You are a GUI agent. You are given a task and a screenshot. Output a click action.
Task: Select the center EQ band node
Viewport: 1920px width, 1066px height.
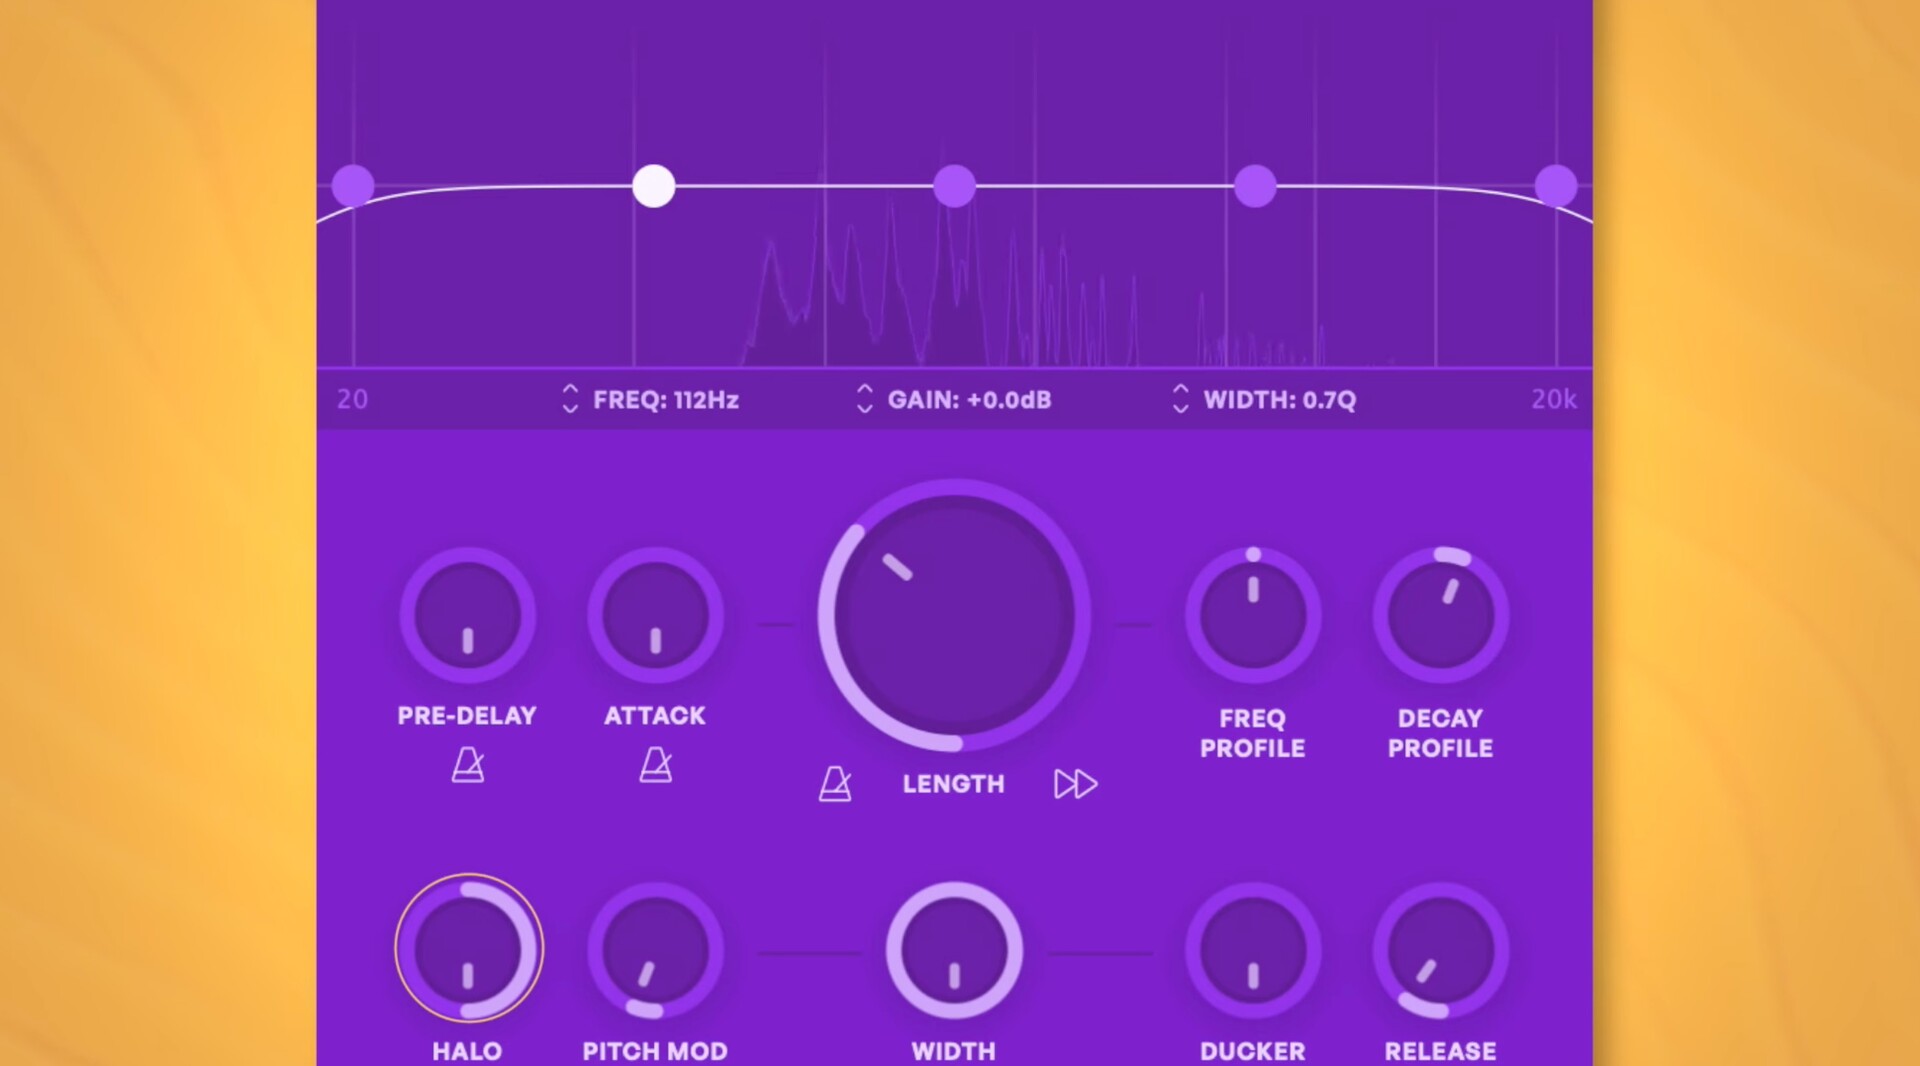pyautogui.click(x=954, y=186)
